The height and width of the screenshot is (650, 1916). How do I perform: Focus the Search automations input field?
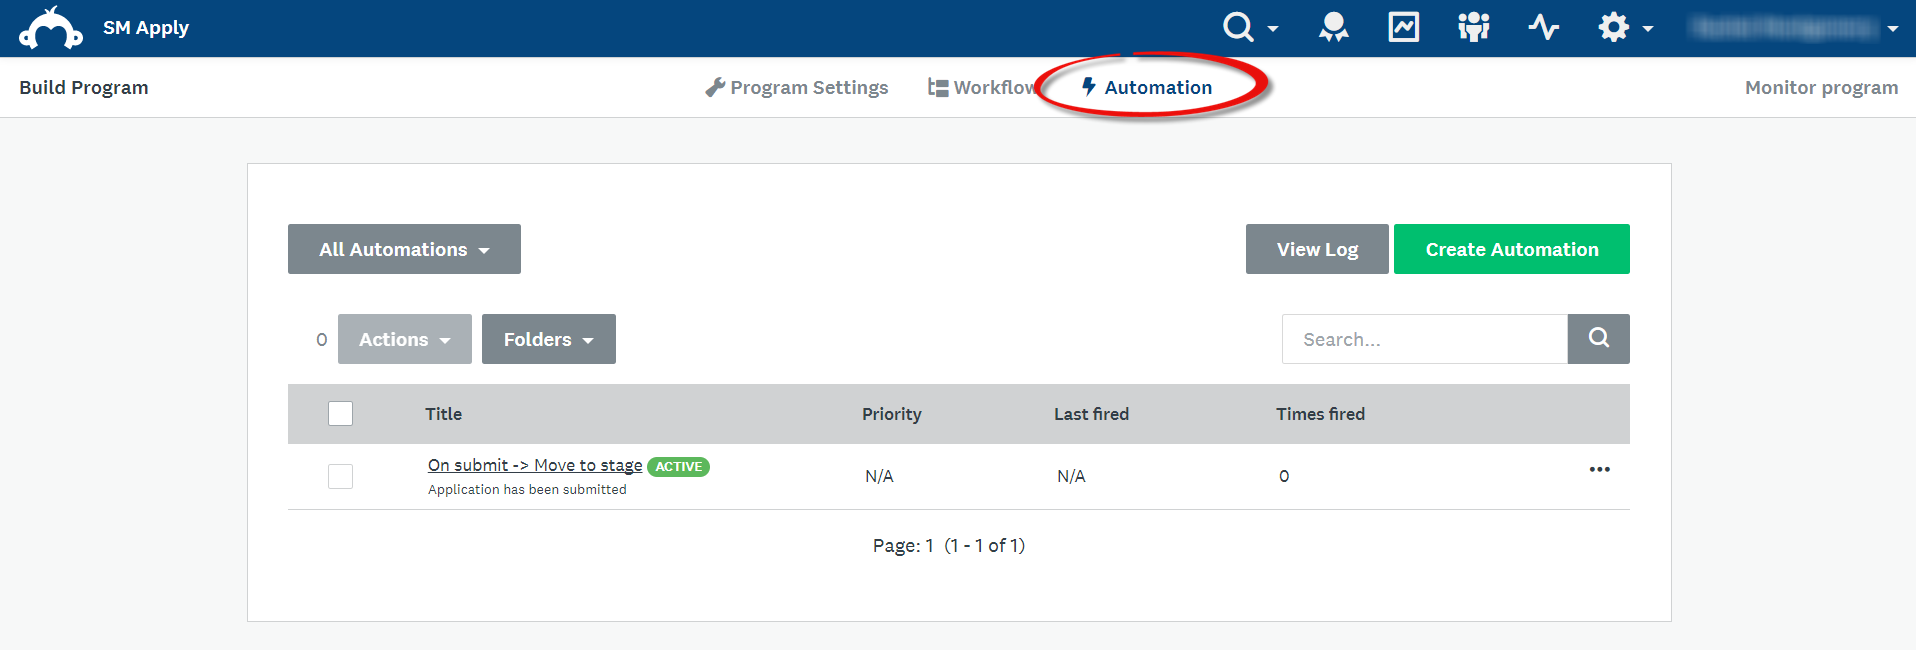1424,339
